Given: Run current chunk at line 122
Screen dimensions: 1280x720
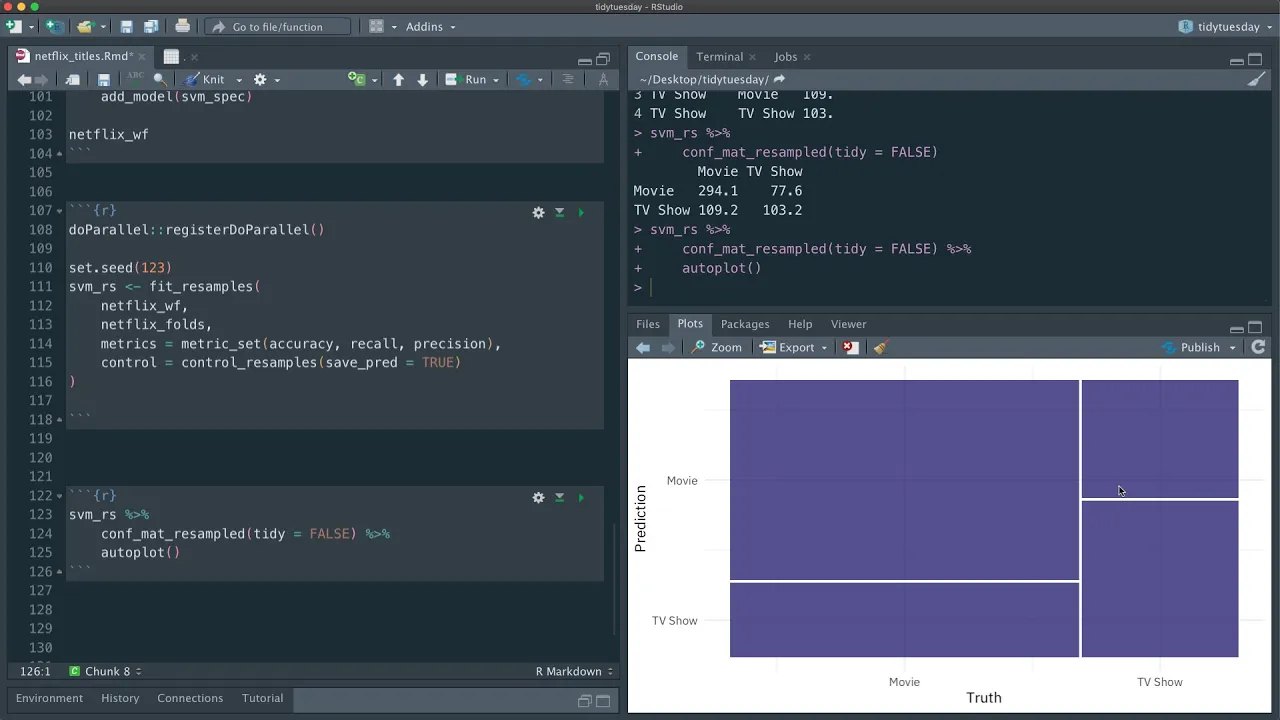Looking at the screenshot, I should pos(581,497).
